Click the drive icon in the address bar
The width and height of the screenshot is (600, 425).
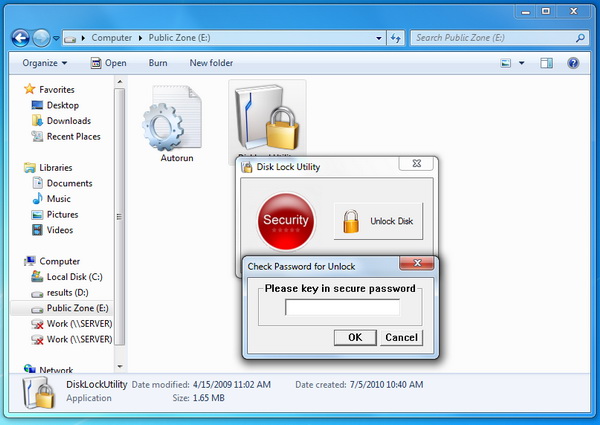point(70,38)
